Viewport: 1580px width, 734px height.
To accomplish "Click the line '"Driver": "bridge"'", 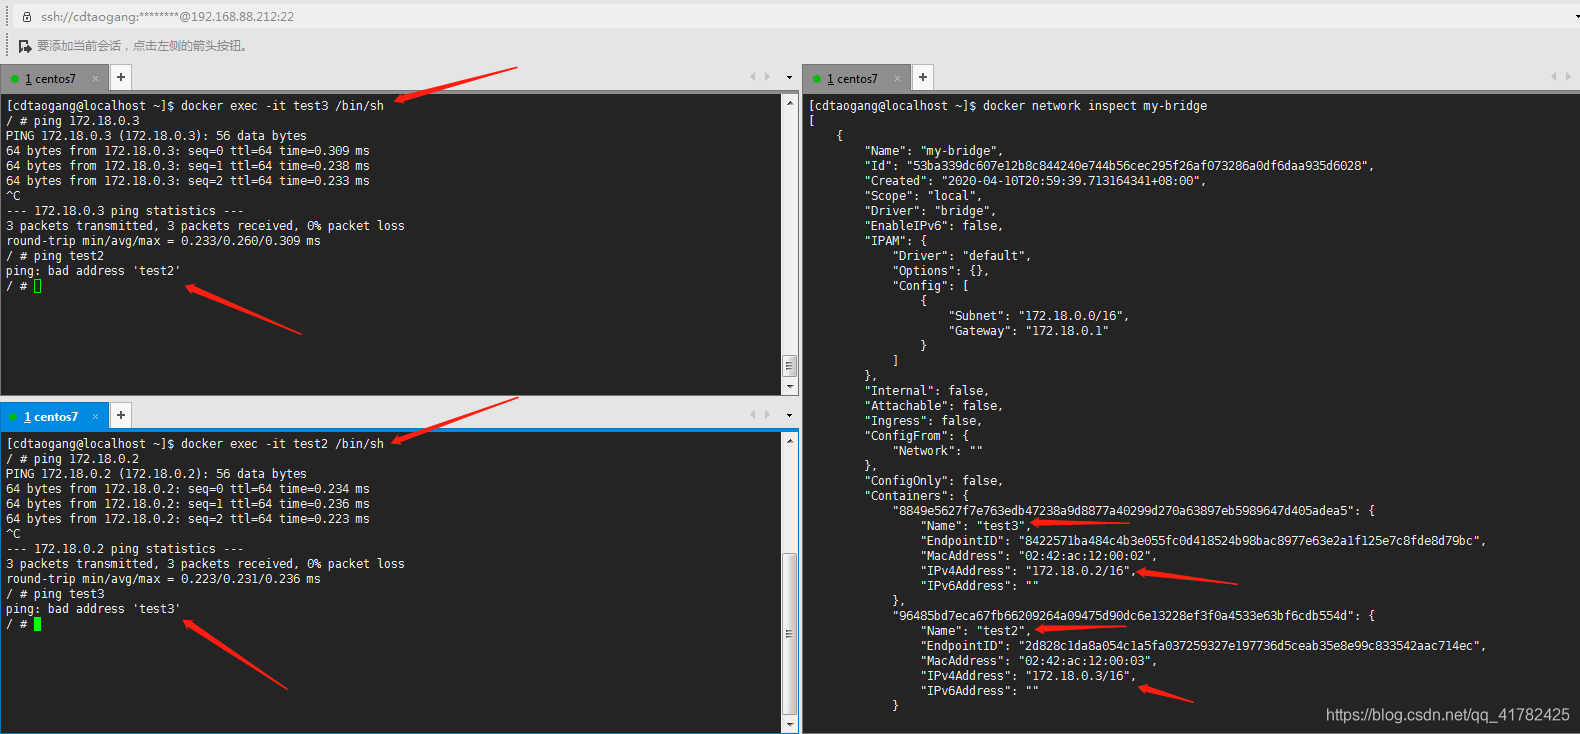I will (930, 211).
